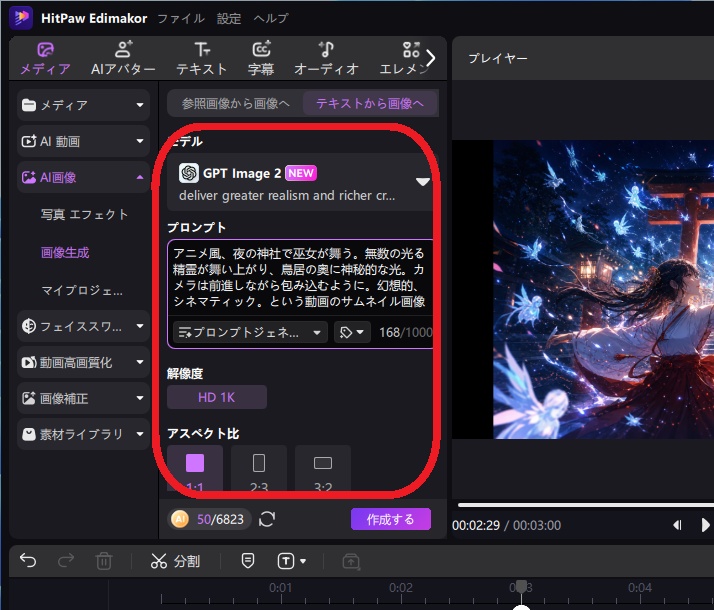This screenshot has width=714, height=610.
Task: Open the ファイル menu
Action: 181,18
